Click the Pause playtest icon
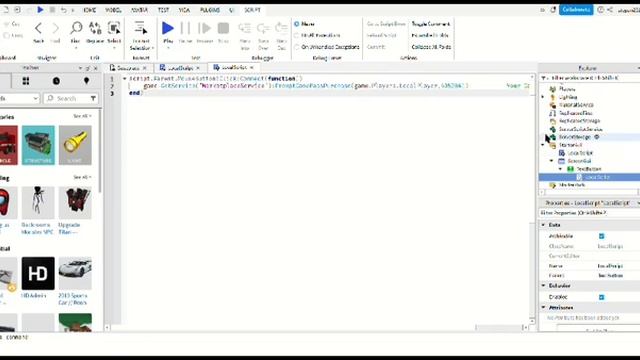Image resolution: width=640 pixels, height=360 pixels. [x=185, y=28]
